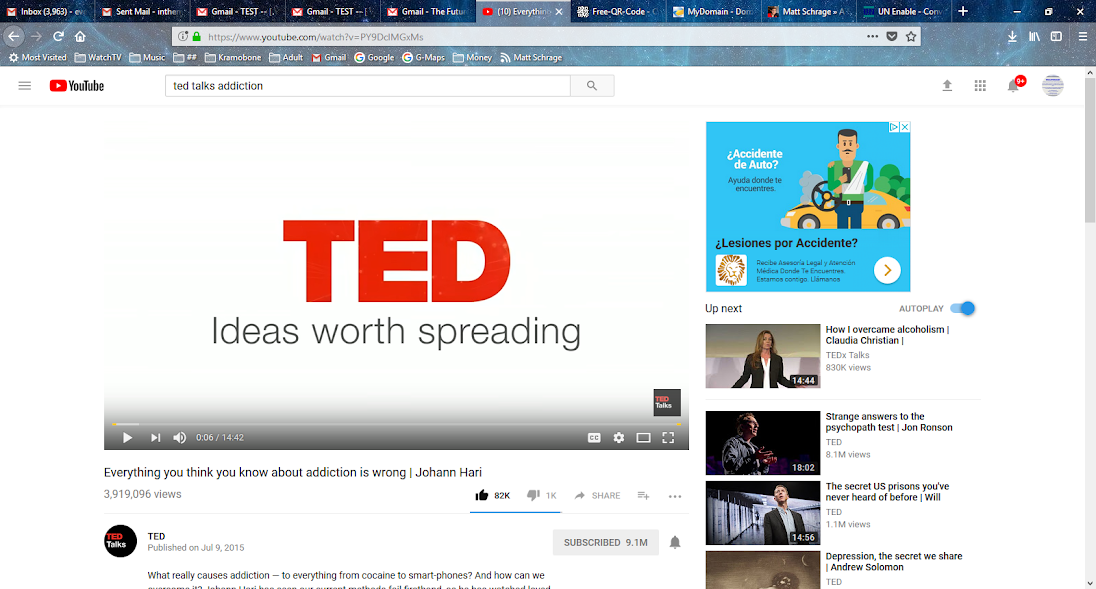Switch to the UN Enable tab
This screenshot has width=1096, height=589.
903,11
